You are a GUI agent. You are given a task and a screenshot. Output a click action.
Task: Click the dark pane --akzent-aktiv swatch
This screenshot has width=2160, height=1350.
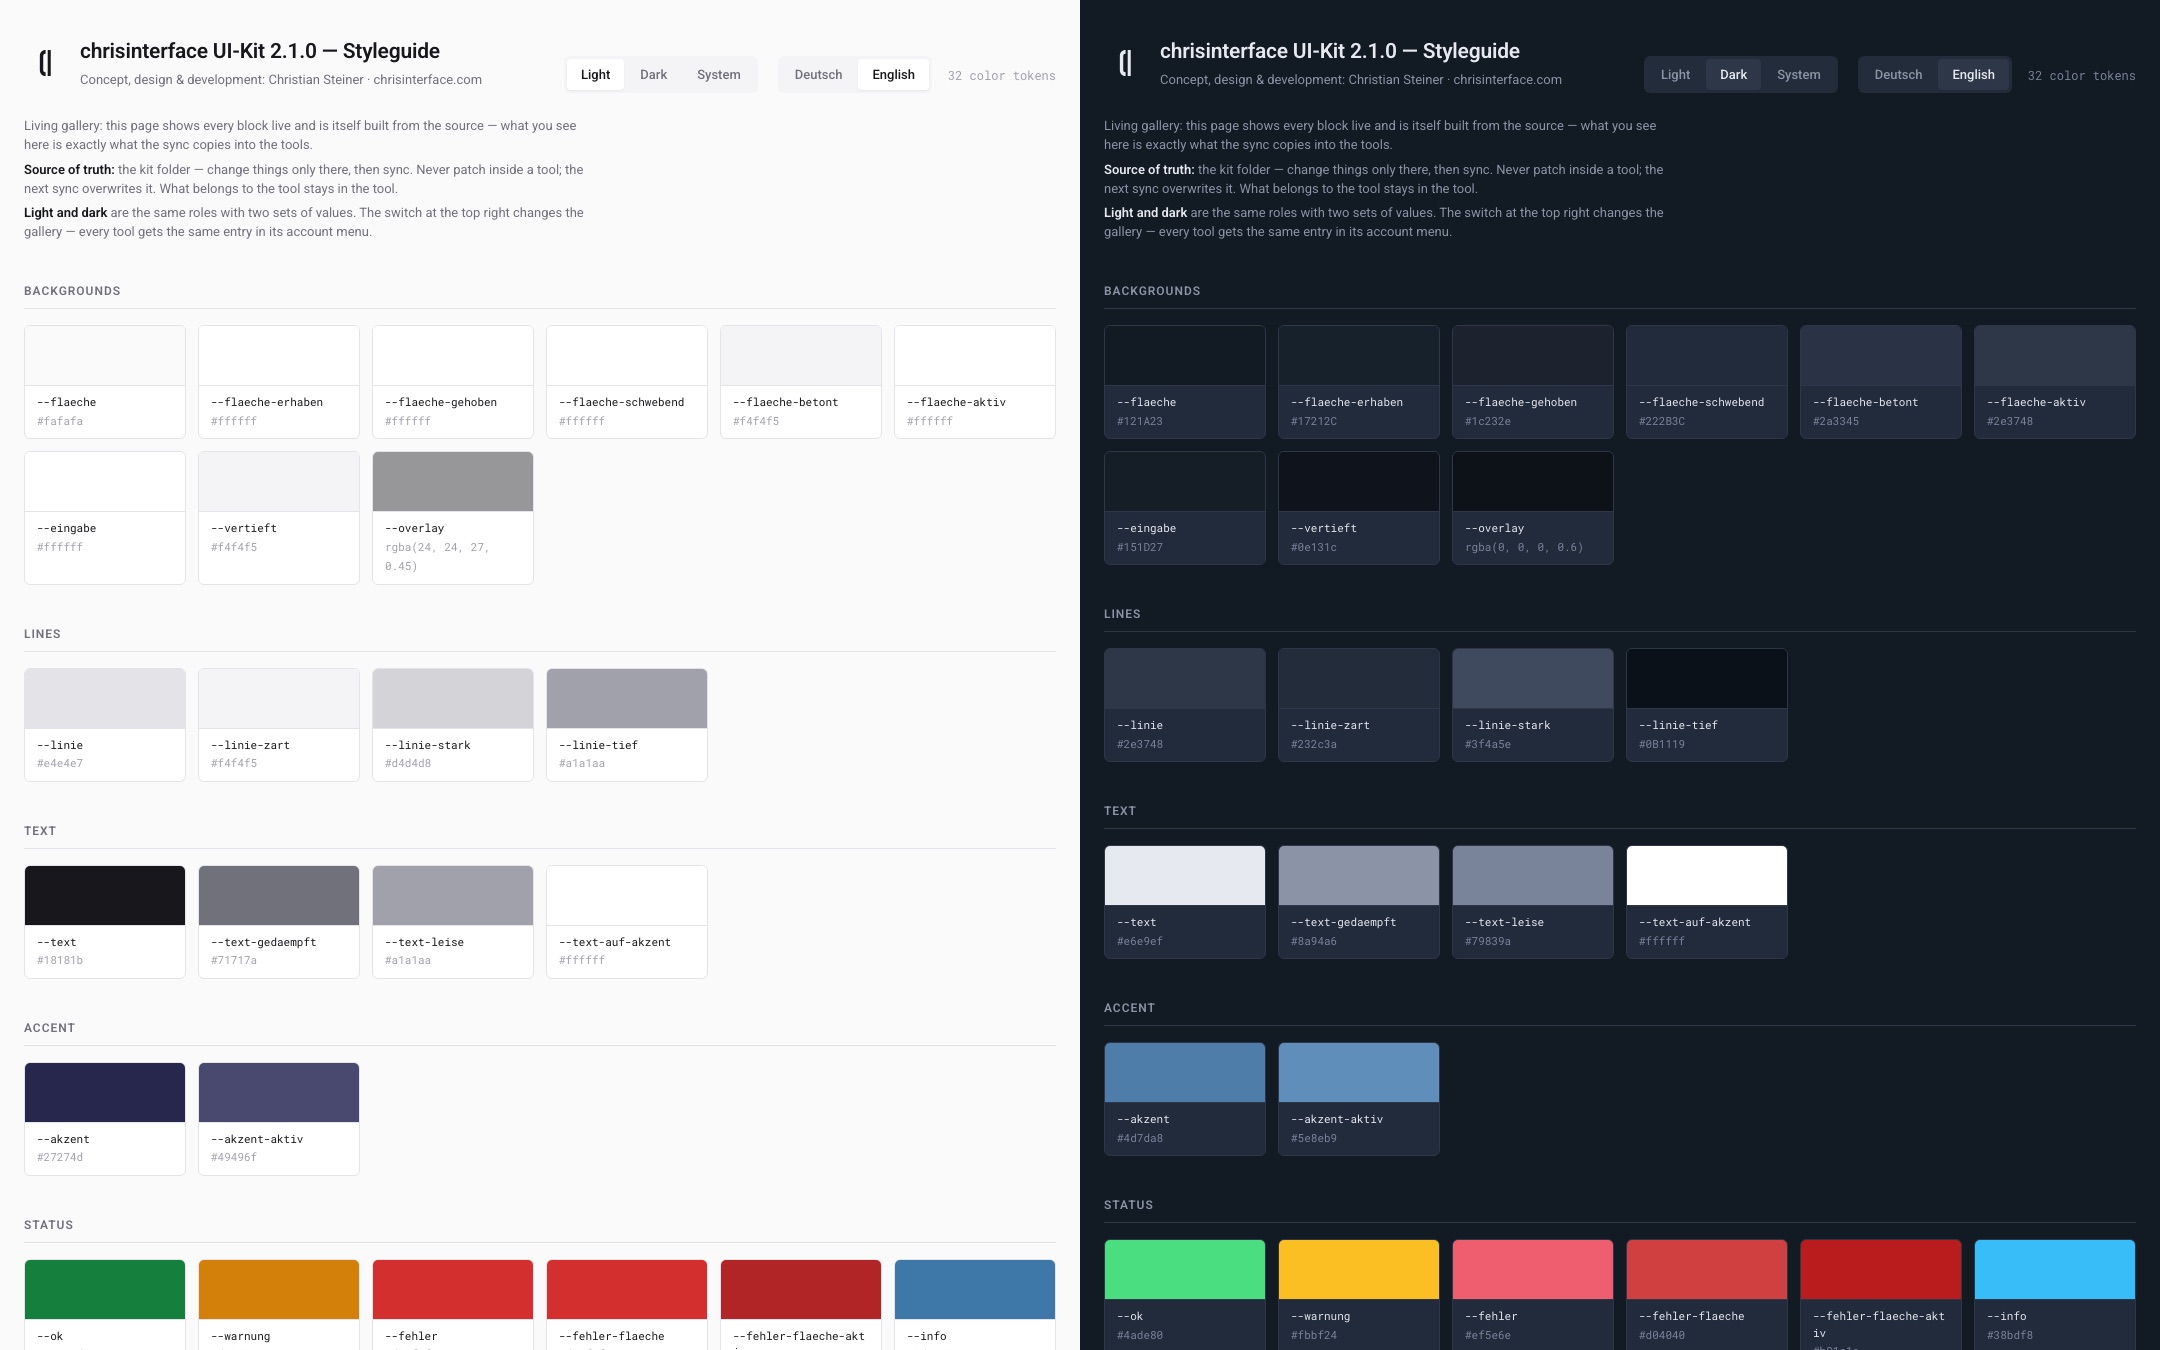click(1359, 1073)
